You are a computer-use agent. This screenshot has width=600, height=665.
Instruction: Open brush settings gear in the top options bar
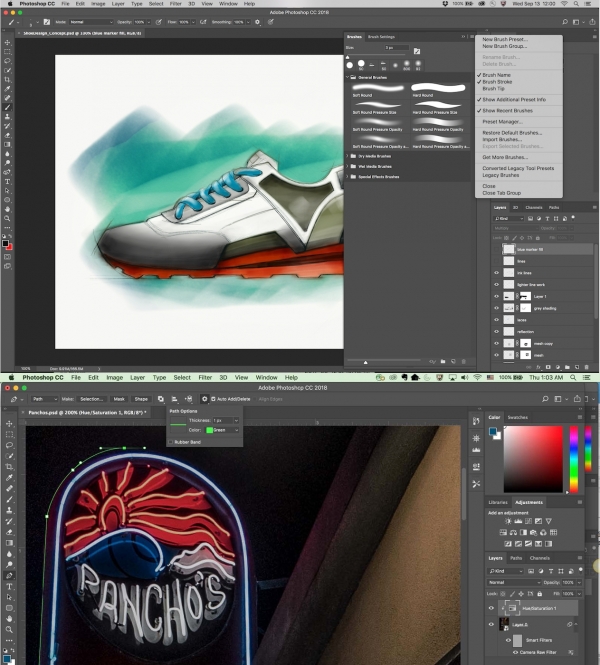pyautogui.click(x=257, y=22)
